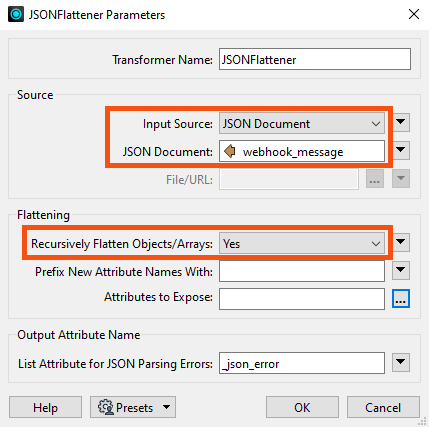Click the Help button
Image resolution: width=429 pixels, height=427 pixels.
45,407
